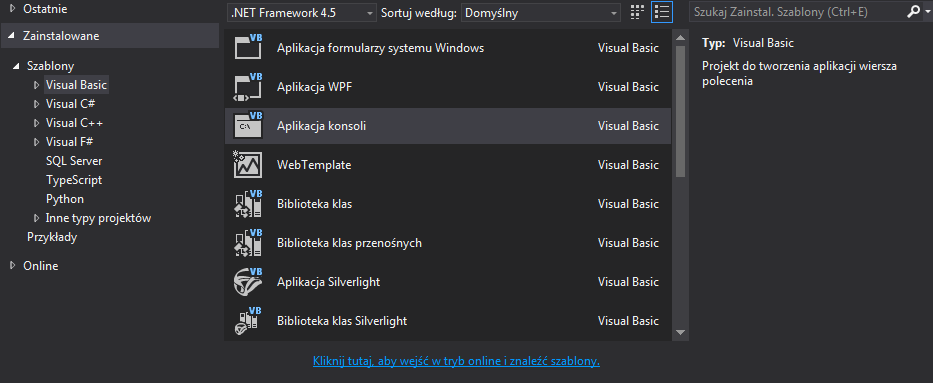933x383 pixels.
Task: Expand the Visual C# node arrow
Action: point(36,104)
